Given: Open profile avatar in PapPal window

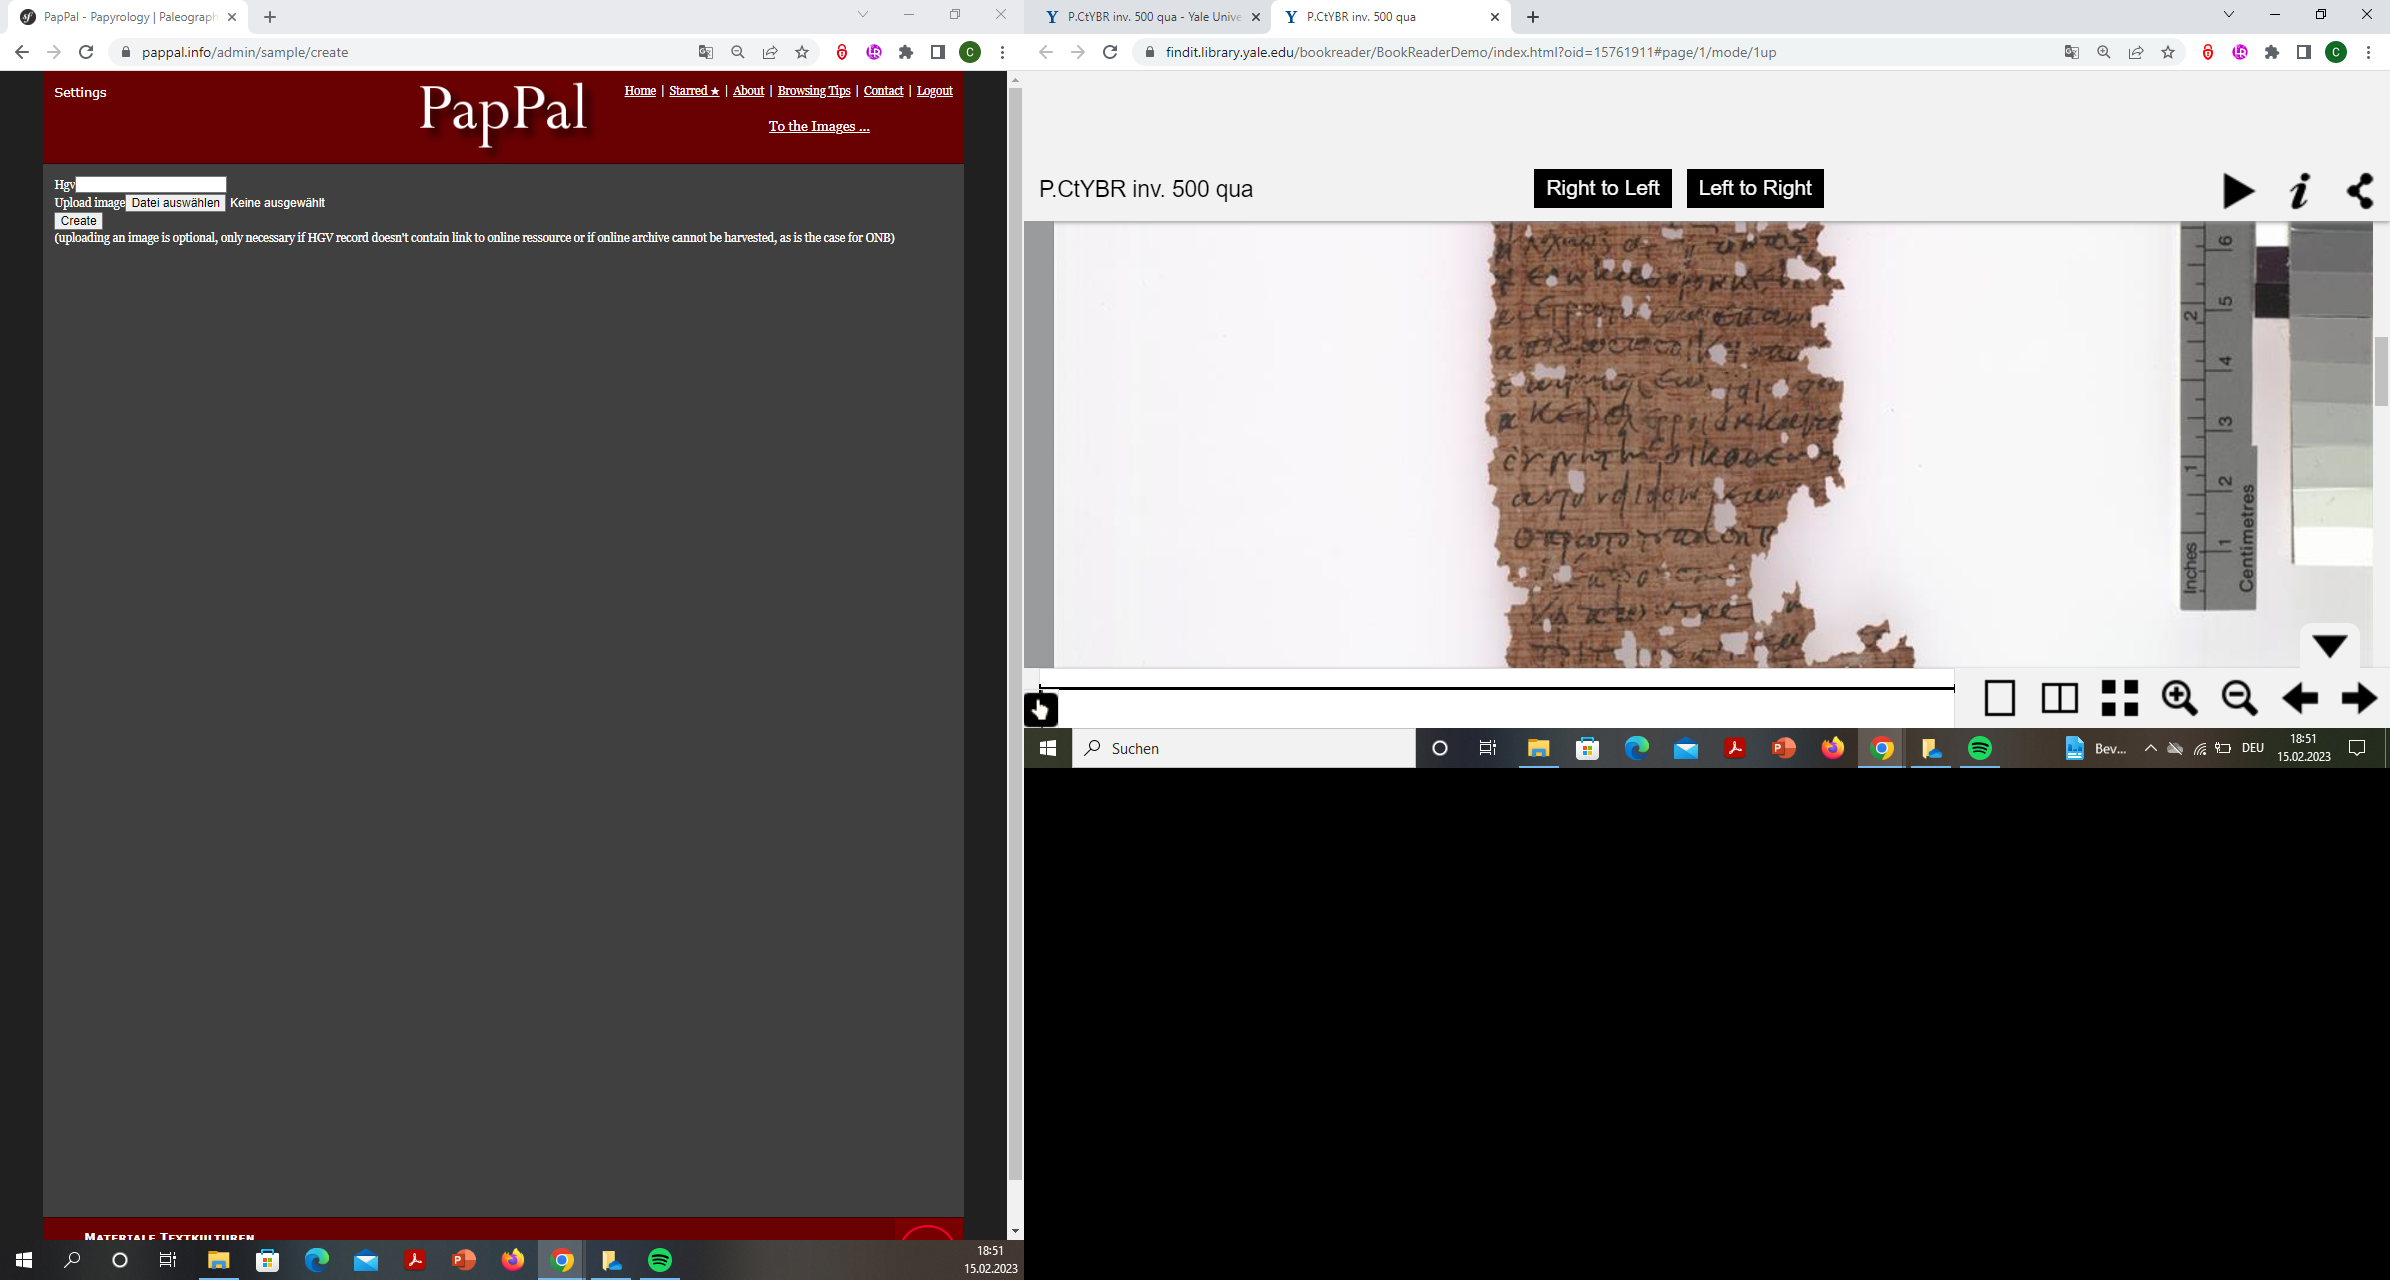Looking at the screenshot, I should tap(970, 52).
